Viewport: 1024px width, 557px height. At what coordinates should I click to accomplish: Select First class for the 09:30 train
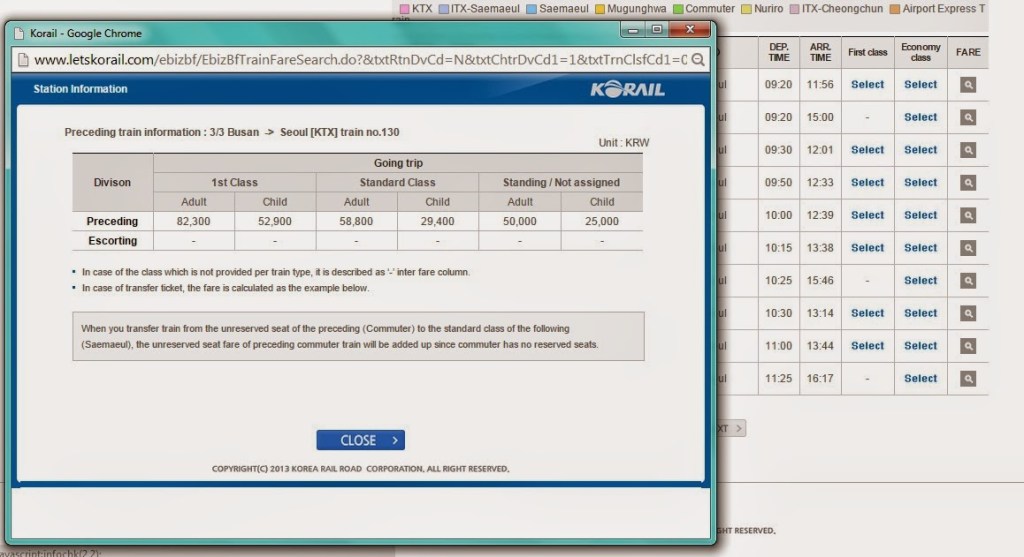click(x=867, y=150)
